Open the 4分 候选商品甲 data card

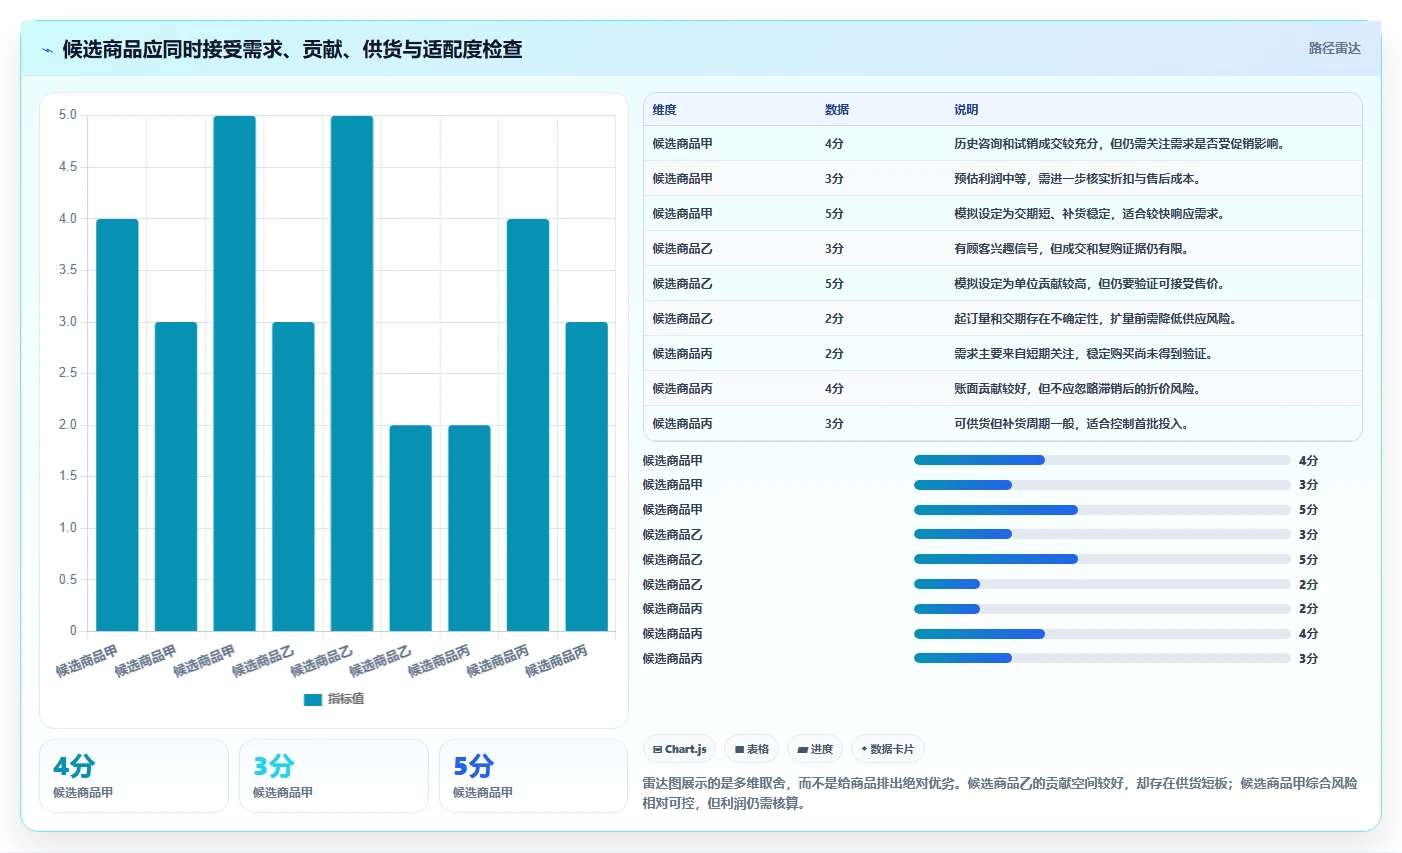[134, 776]
